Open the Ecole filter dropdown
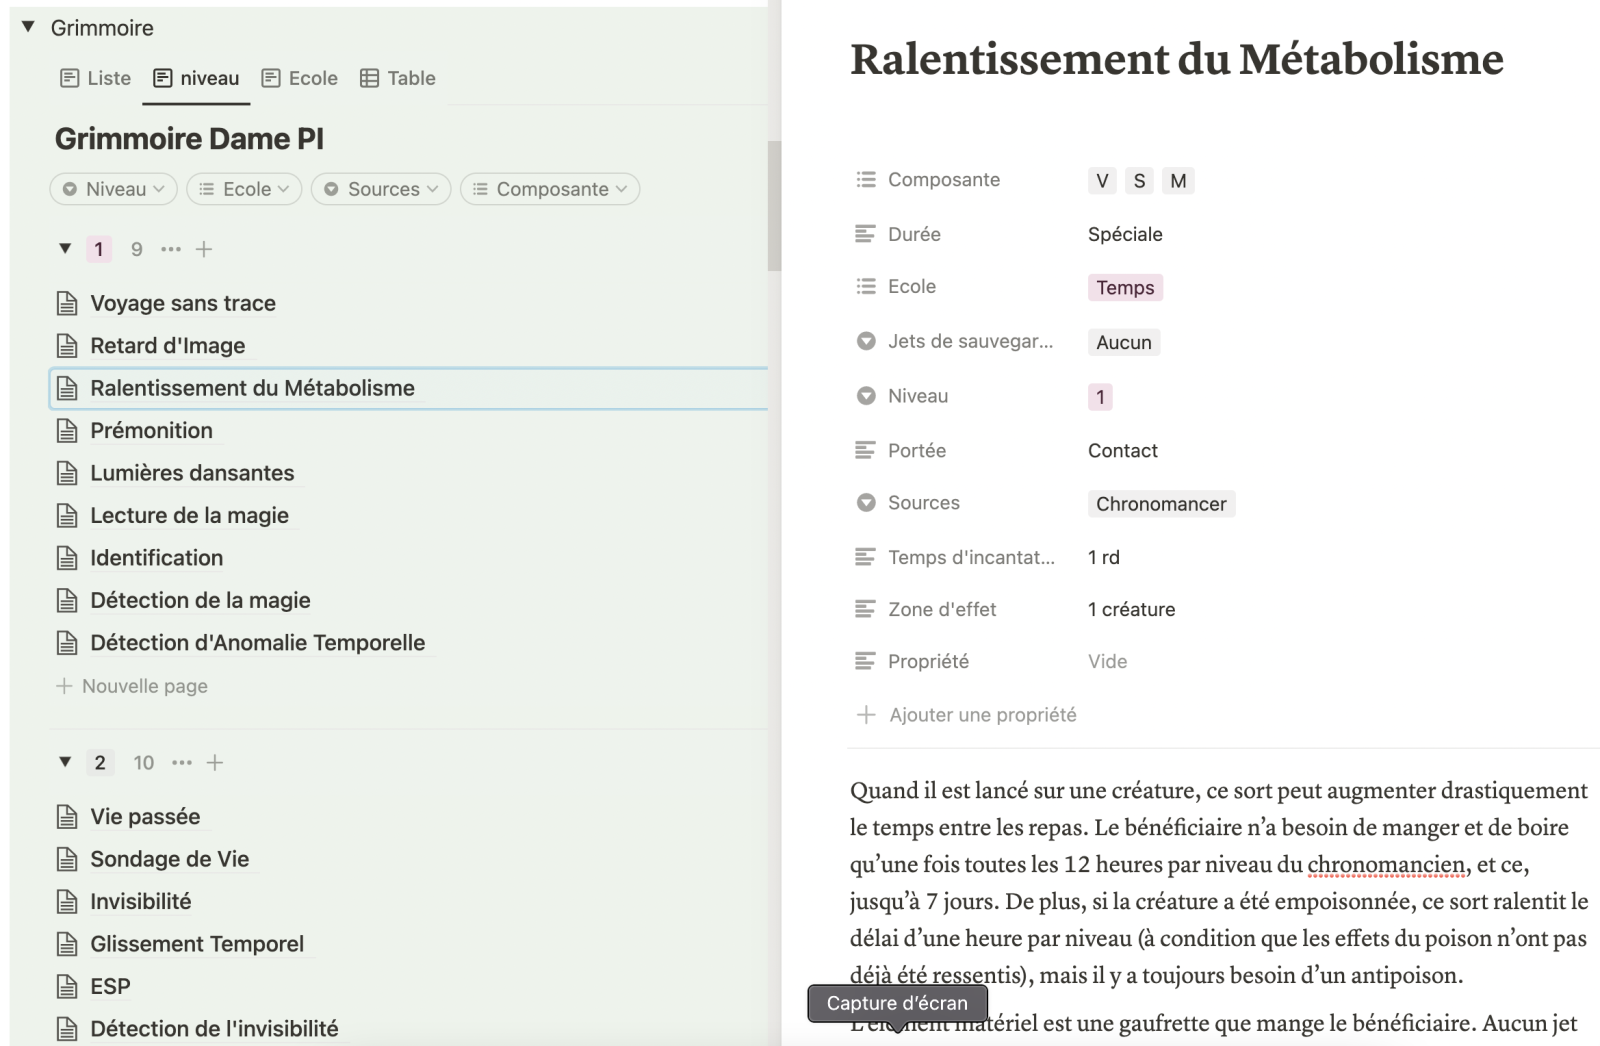Screen dimensions: 1600x1046 point(245,189)
